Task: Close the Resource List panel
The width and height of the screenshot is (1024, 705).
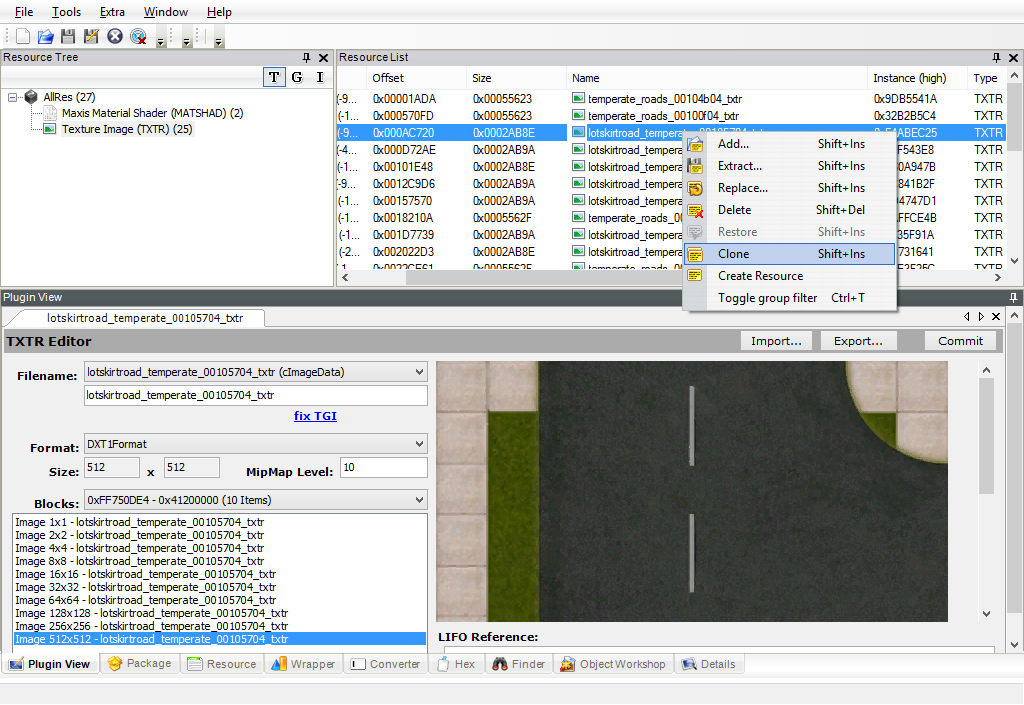Action: [x=1013, y=57]
